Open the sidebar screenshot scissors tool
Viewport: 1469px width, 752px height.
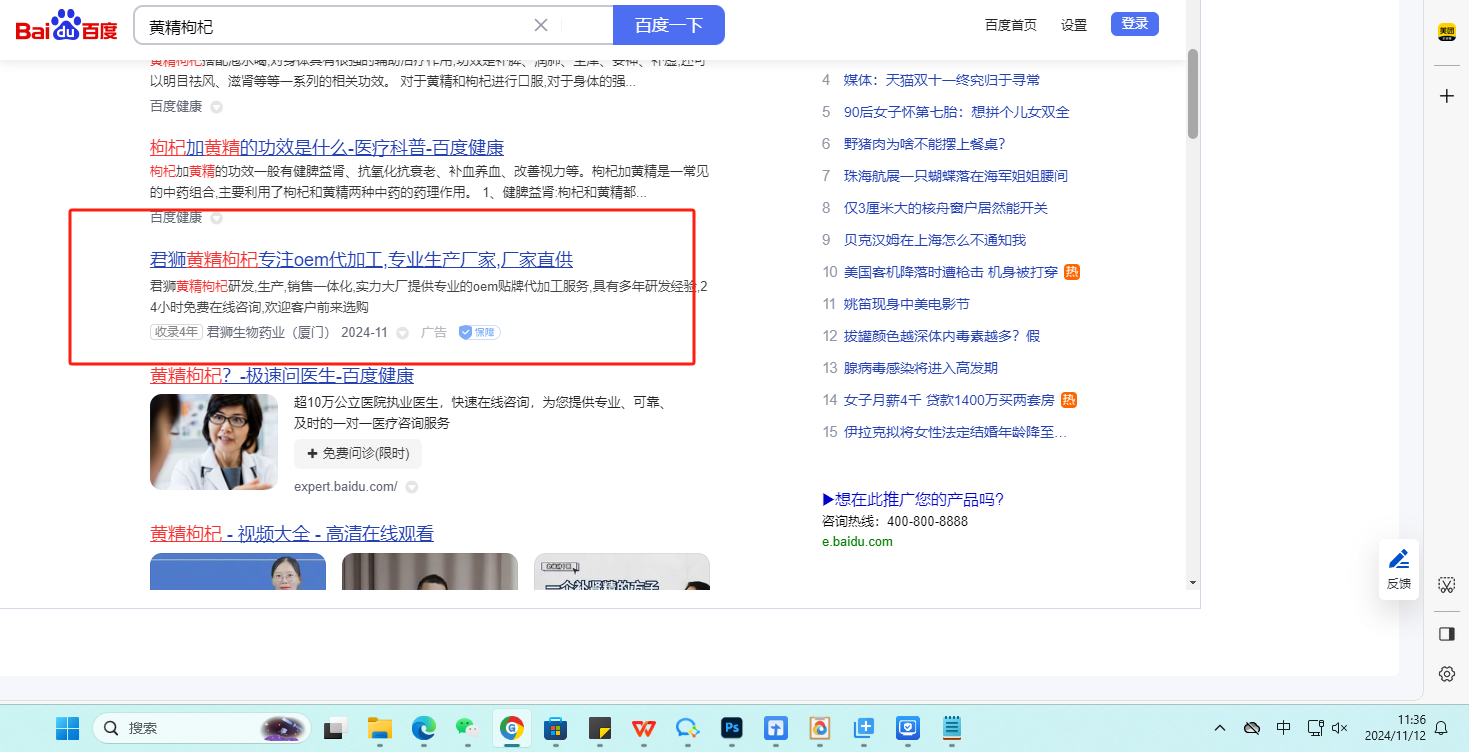pyautogui.click(x=1446, y=584)
